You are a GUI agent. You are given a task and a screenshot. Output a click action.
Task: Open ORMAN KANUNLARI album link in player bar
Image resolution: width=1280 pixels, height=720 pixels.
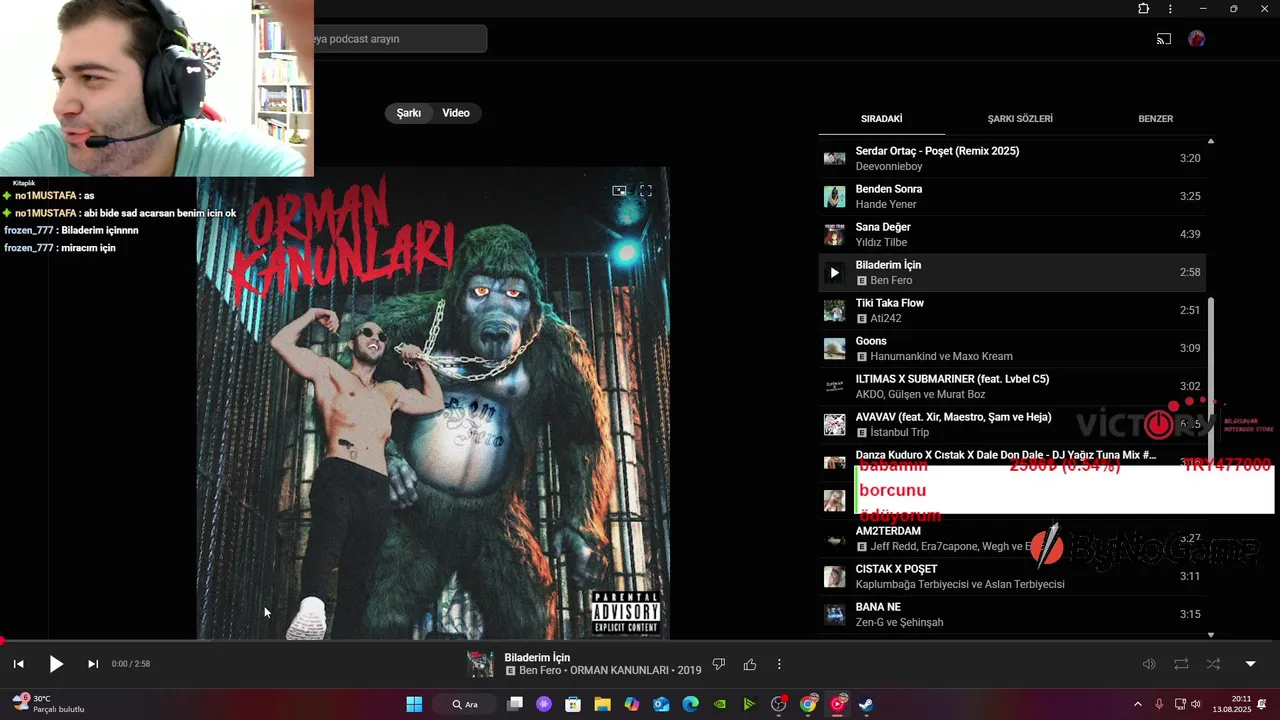(621, 670)
